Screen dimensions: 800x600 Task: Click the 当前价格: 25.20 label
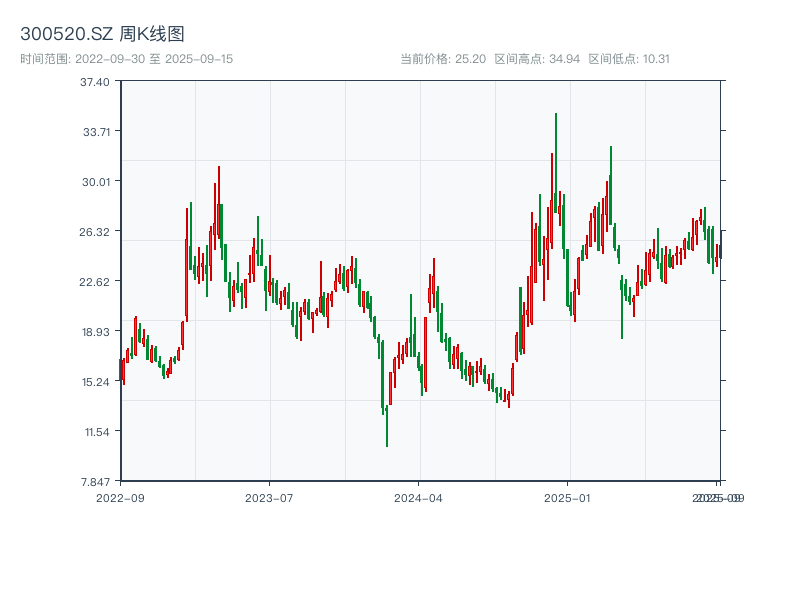443,59
